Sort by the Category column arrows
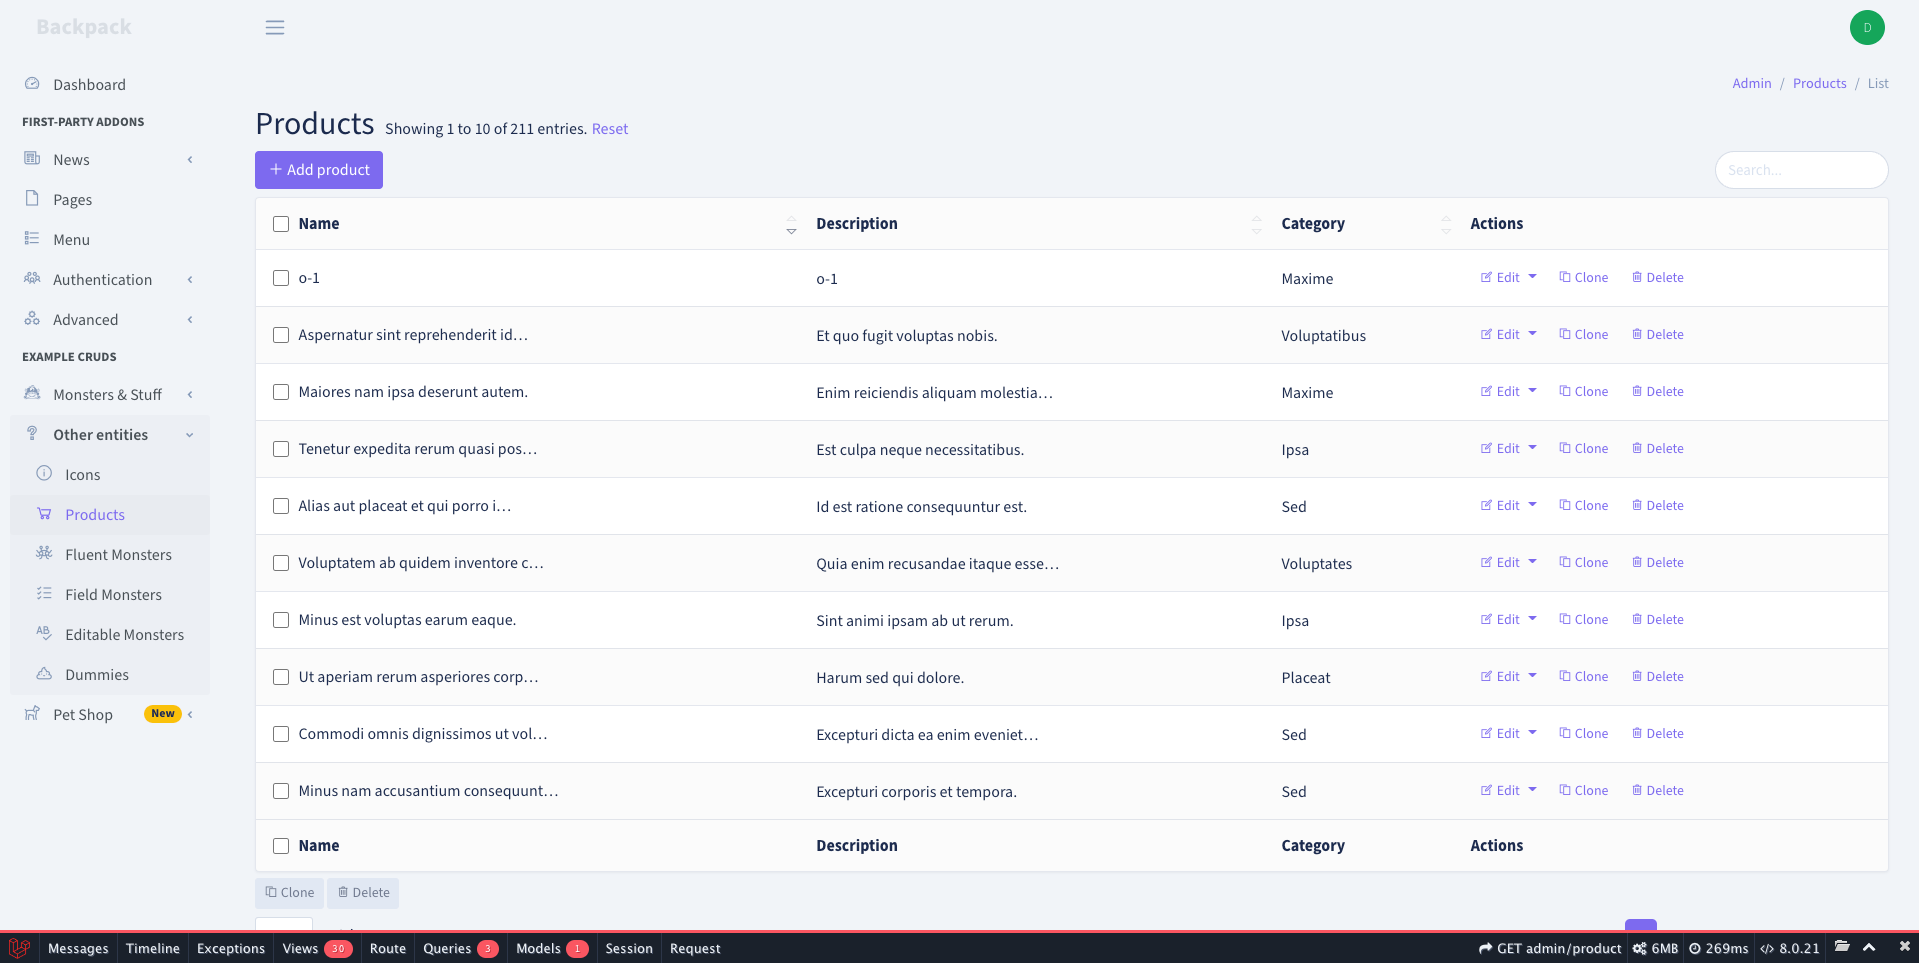 [x=1445, y=225]
